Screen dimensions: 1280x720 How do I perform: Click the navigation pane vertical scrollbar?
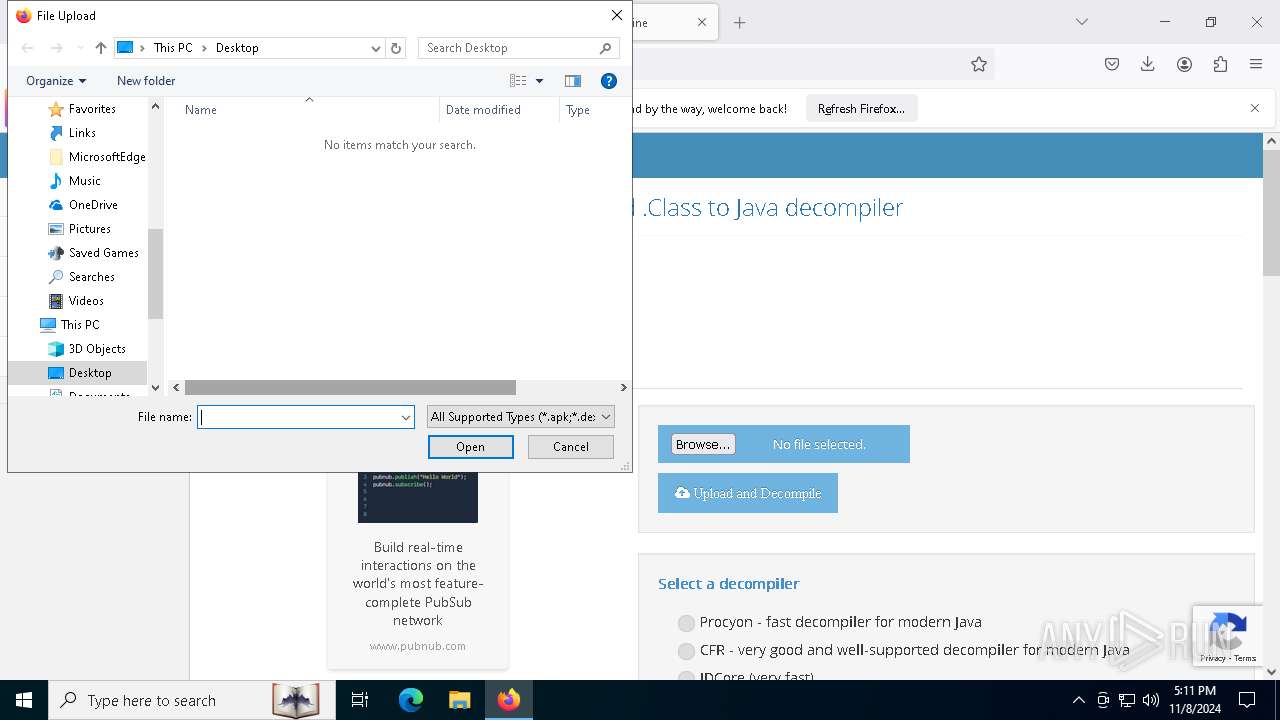(155, 274)
